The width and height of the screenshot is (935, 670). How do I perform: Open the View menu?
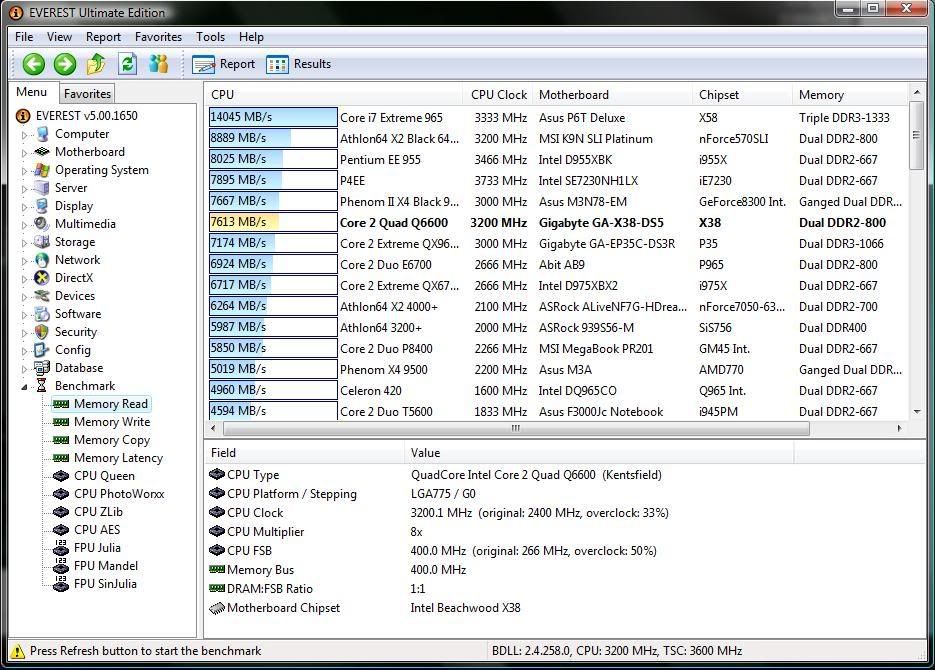tap(60, 37)
